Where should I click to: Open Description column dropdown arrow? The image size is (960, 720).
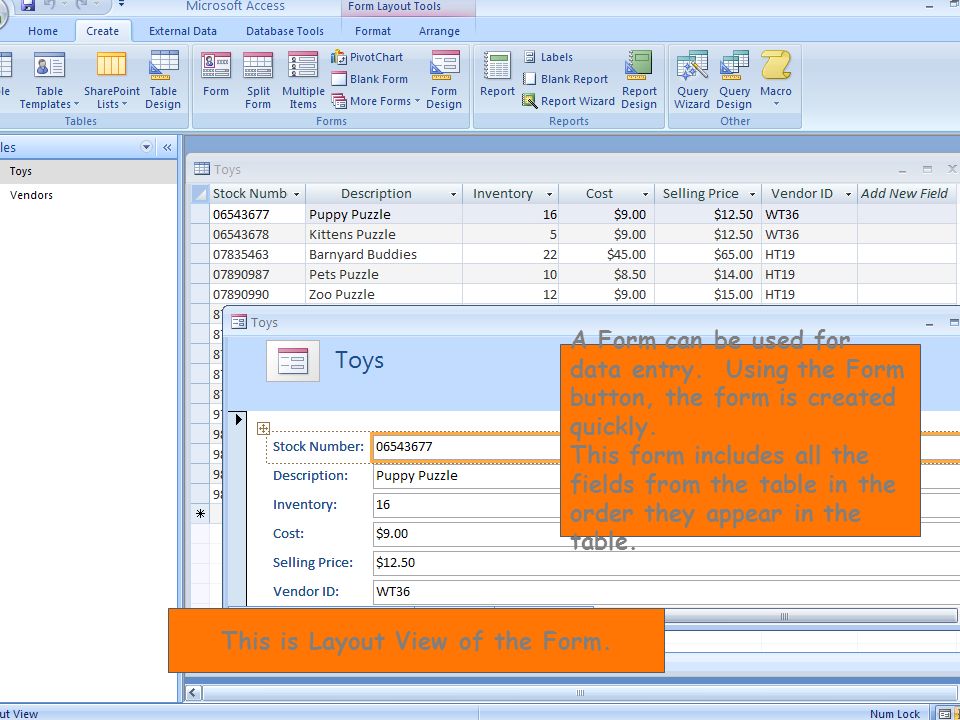(x=453, y=194)
